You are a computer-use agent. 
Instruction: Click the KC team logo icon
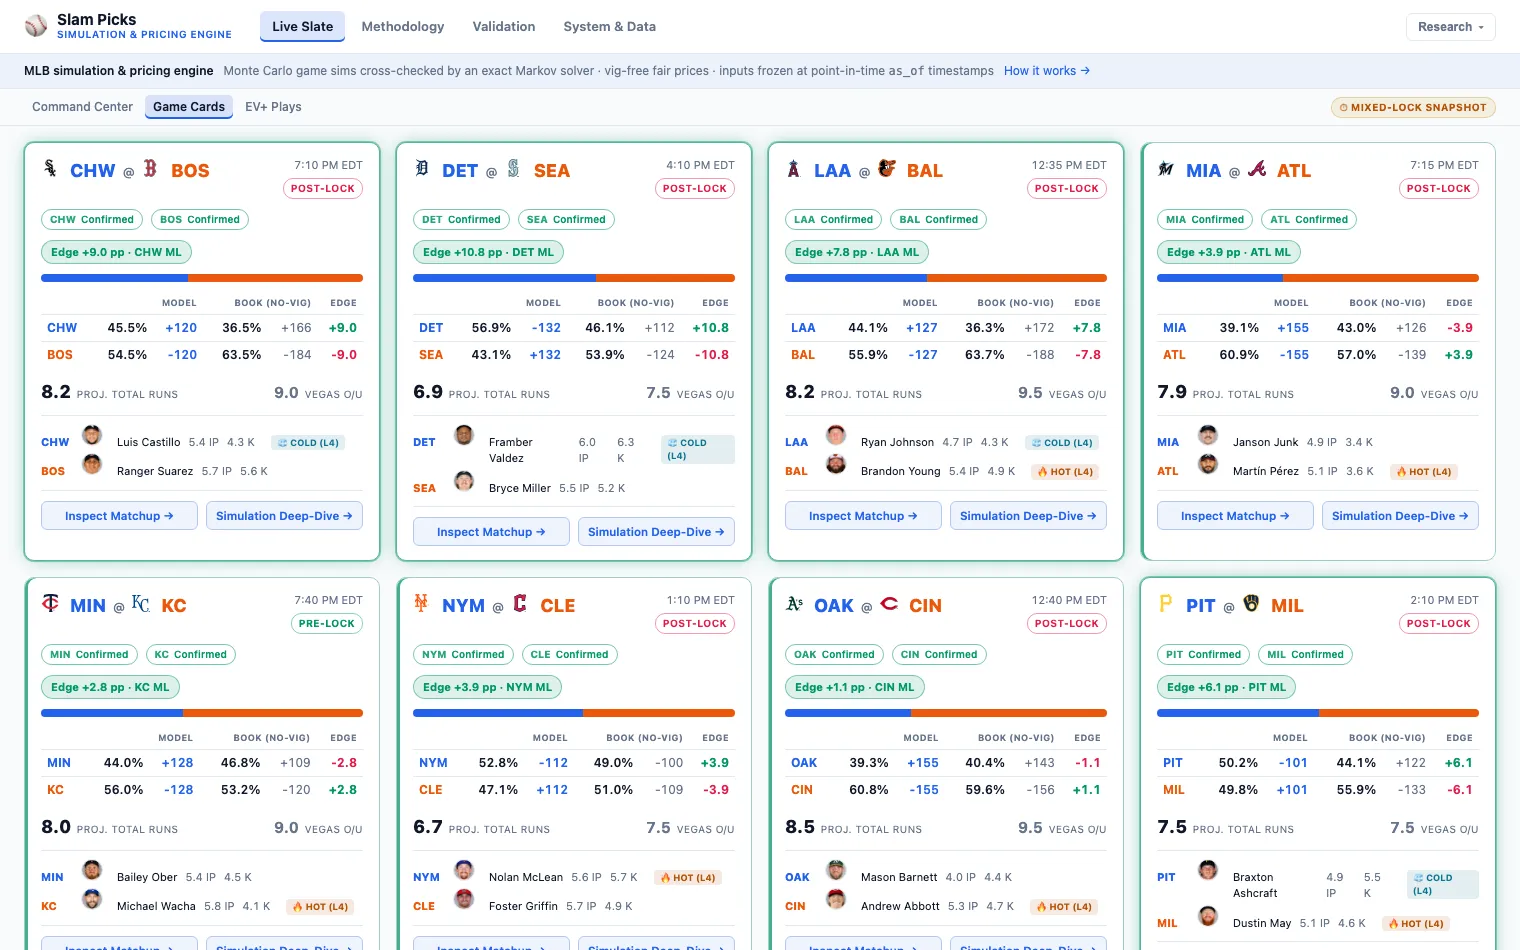141,603
